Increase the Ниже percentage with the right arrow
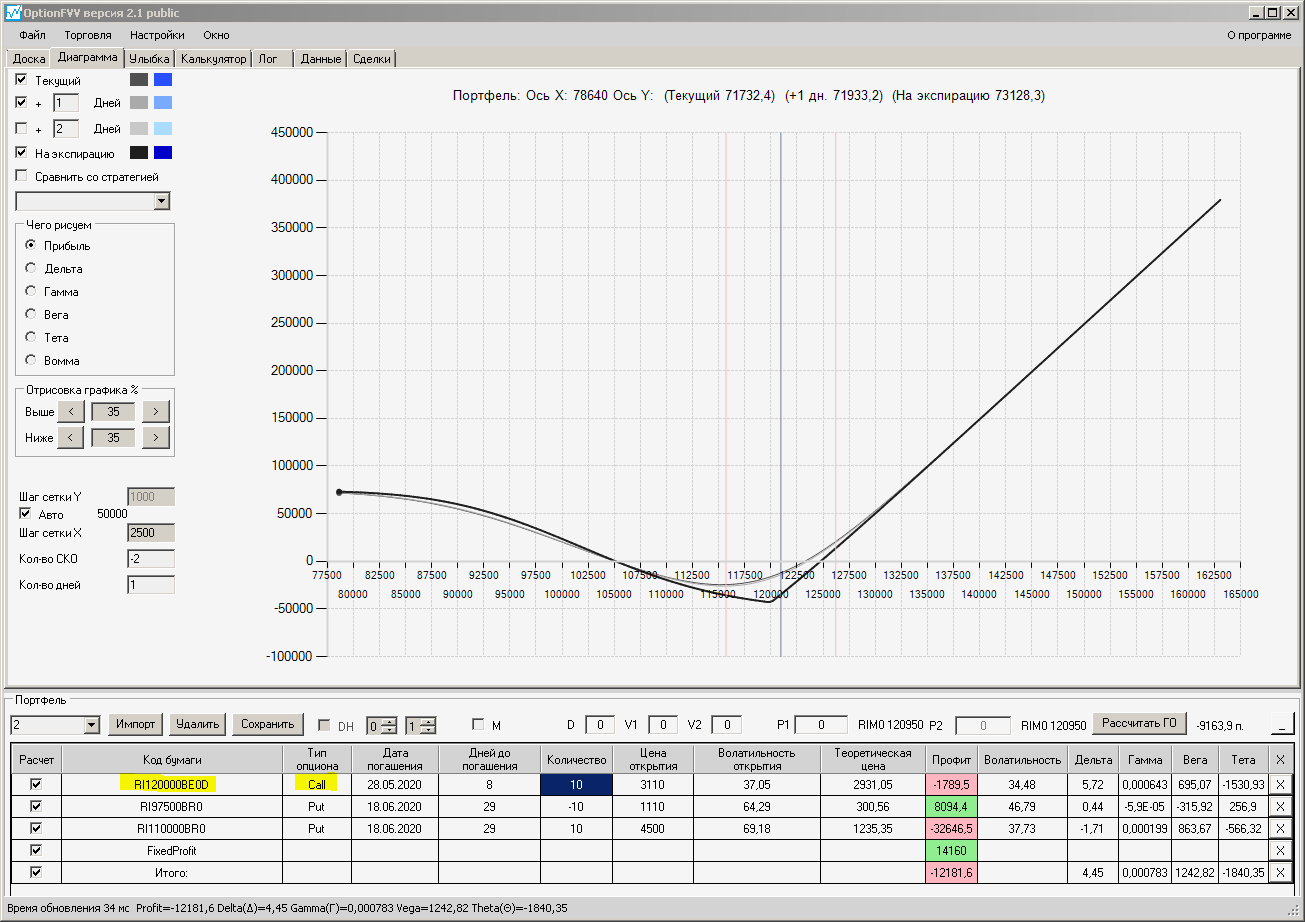This screenshot has height=922, width=1305. point(156,437)
